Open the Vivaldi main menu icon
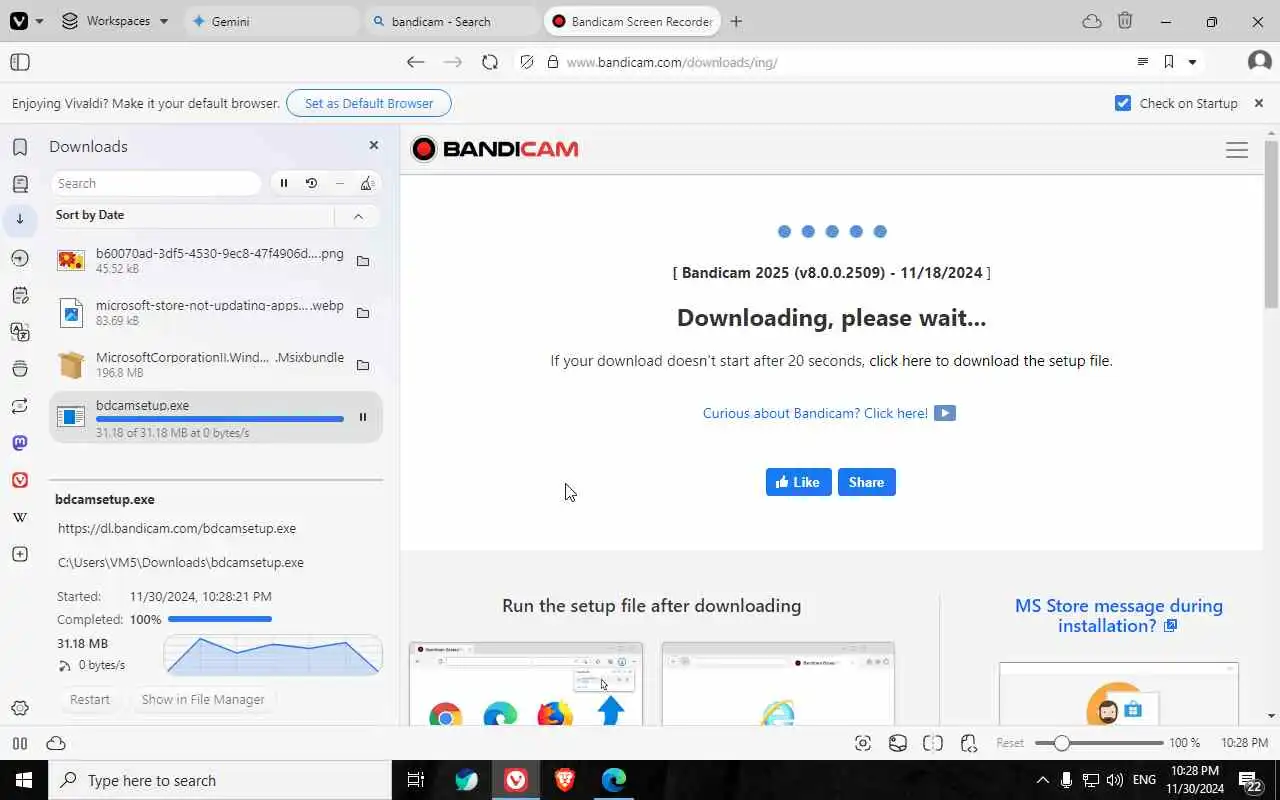This screenshot has height=800, width=1280. click(19, 21)
